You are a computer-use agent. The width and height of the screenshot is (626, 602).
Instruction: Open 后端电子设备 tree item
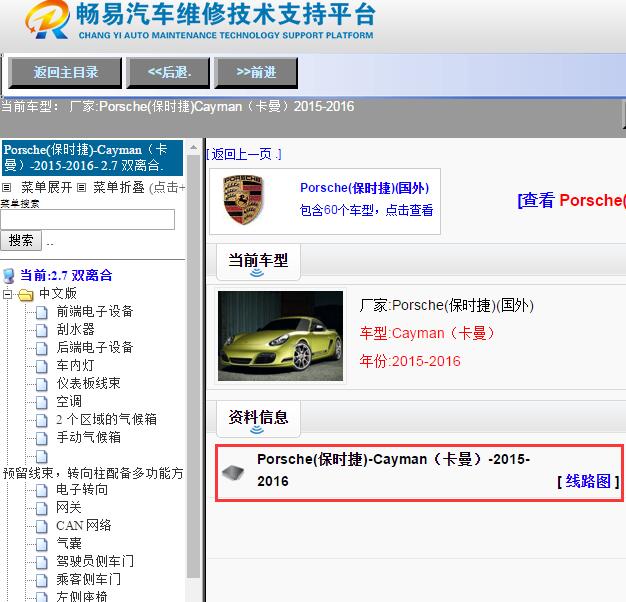coord(95,347)
